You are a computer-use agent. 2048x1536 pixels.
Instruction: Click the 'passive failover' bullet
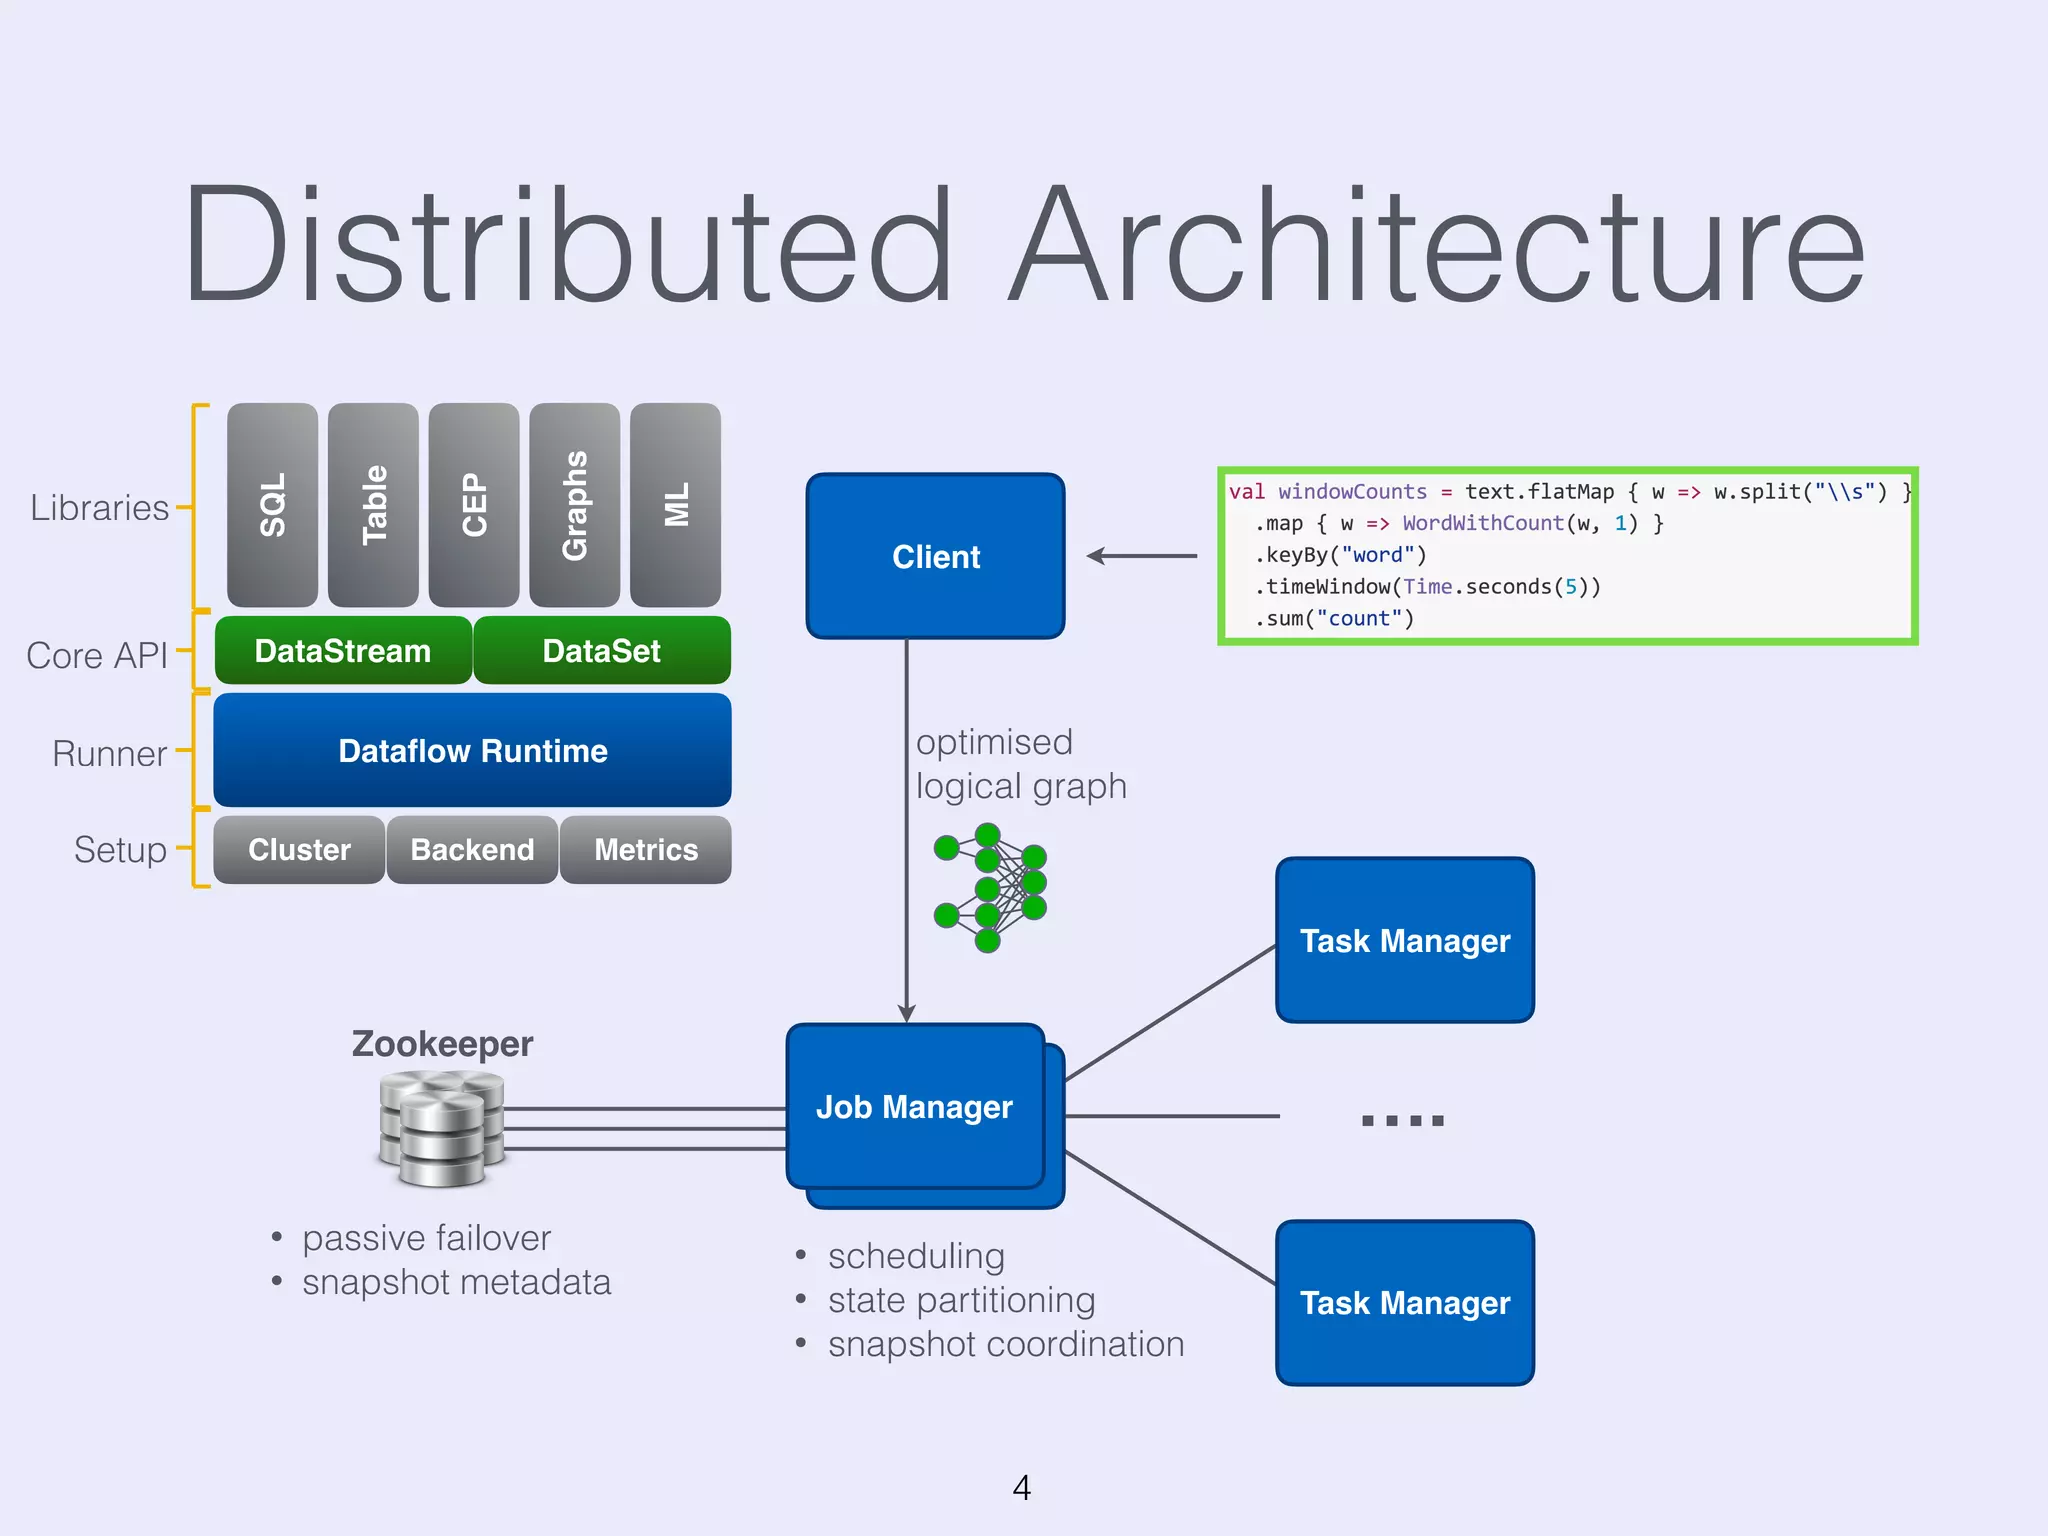[x=426, y=1238]
